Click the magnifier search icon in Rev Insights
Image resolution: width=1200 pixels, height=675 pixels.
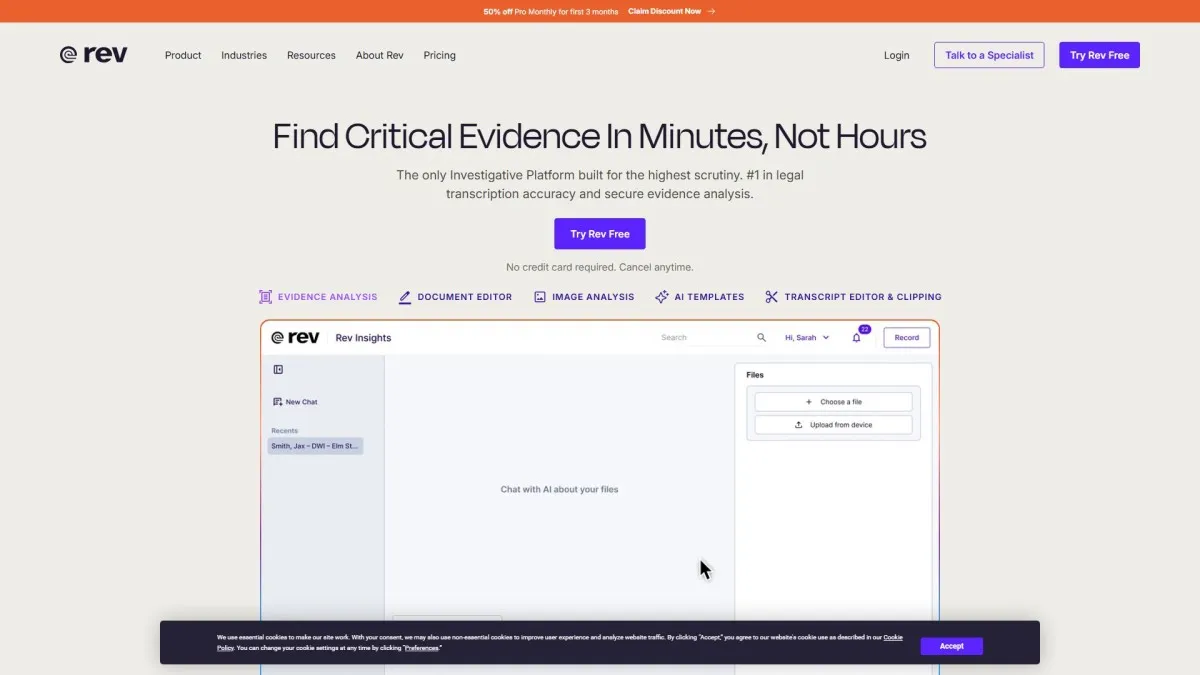(x=761, y=338)
